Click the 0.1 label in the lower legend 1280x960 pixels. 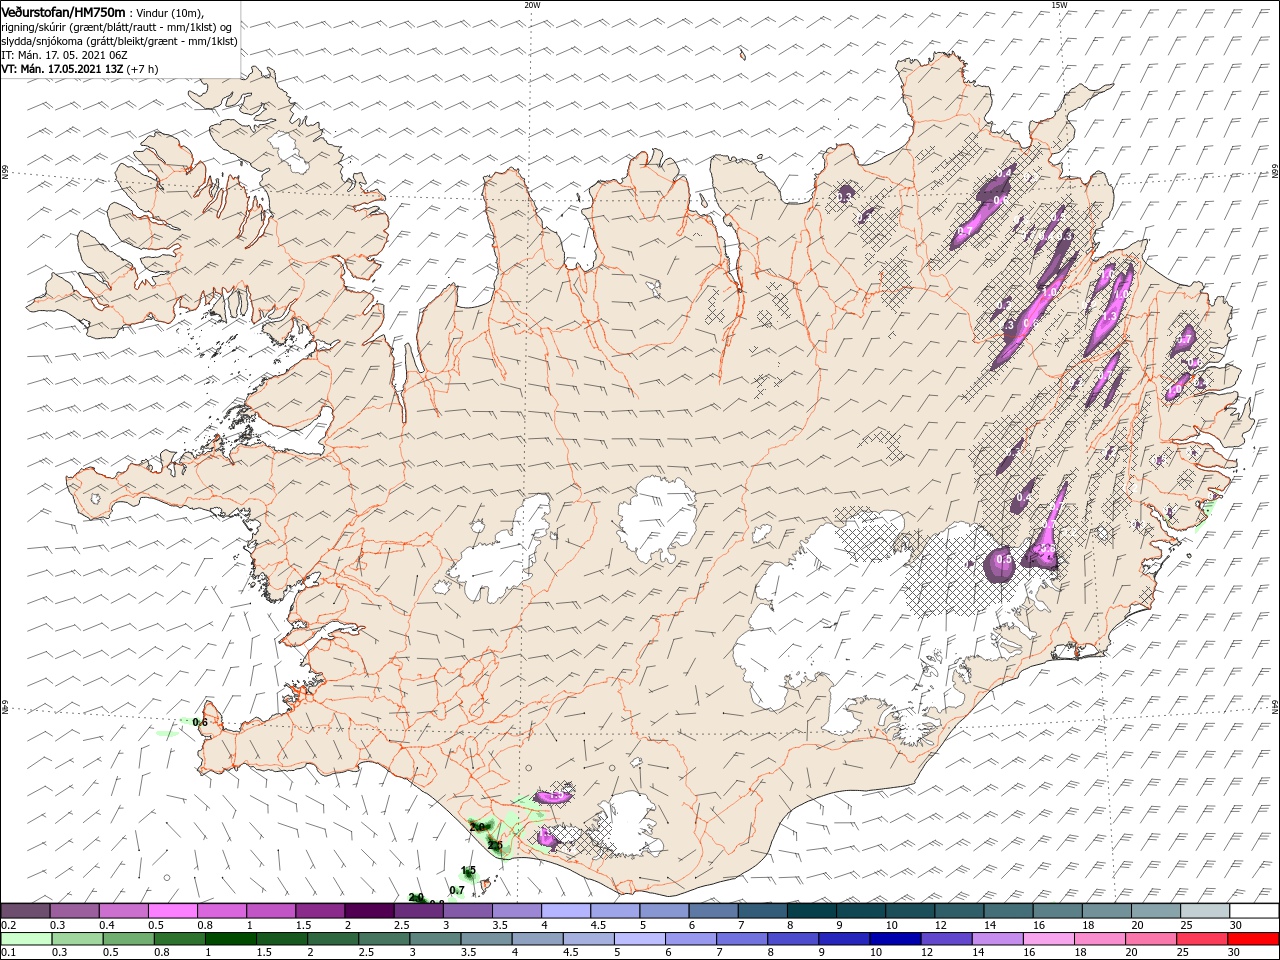point(8,953)
